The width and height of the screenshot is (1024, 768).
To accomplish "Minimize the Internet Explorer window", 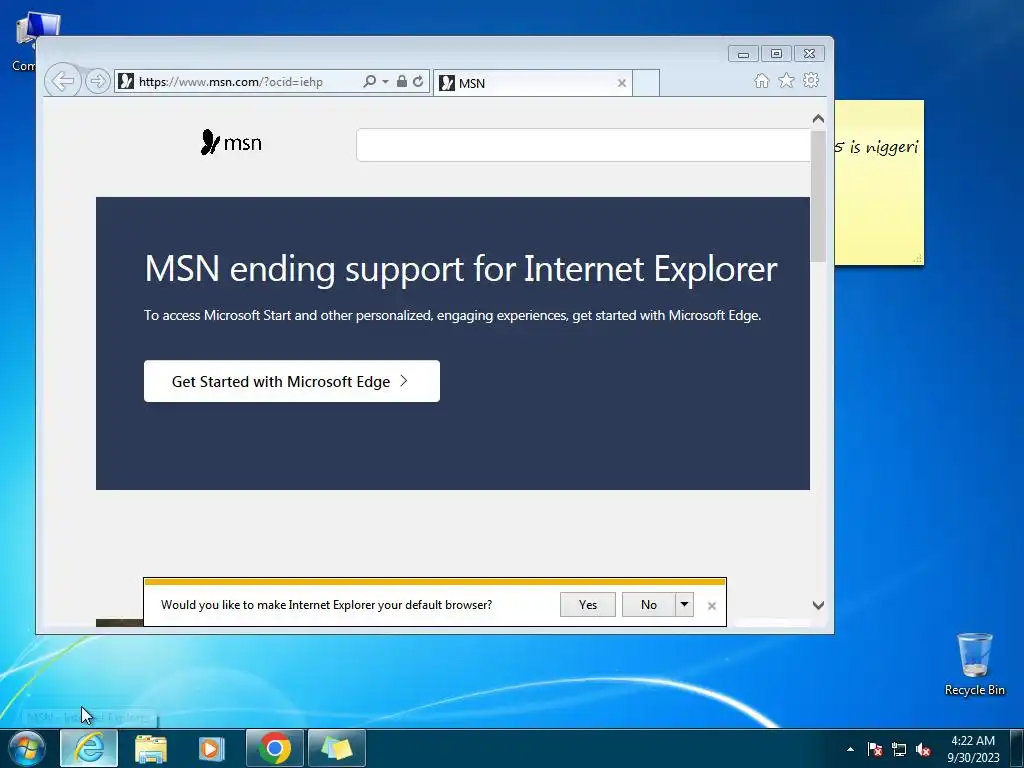I will tap(743, 54).
